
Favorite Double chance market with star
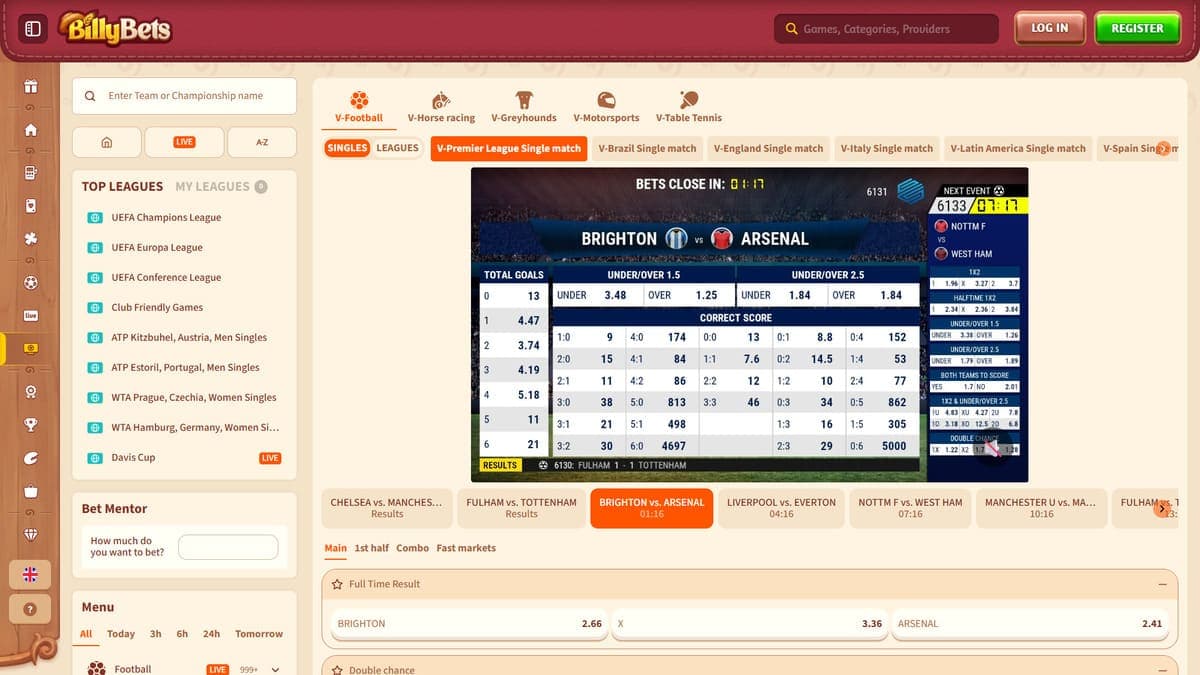pyautogui.click(x=338, y=670)
